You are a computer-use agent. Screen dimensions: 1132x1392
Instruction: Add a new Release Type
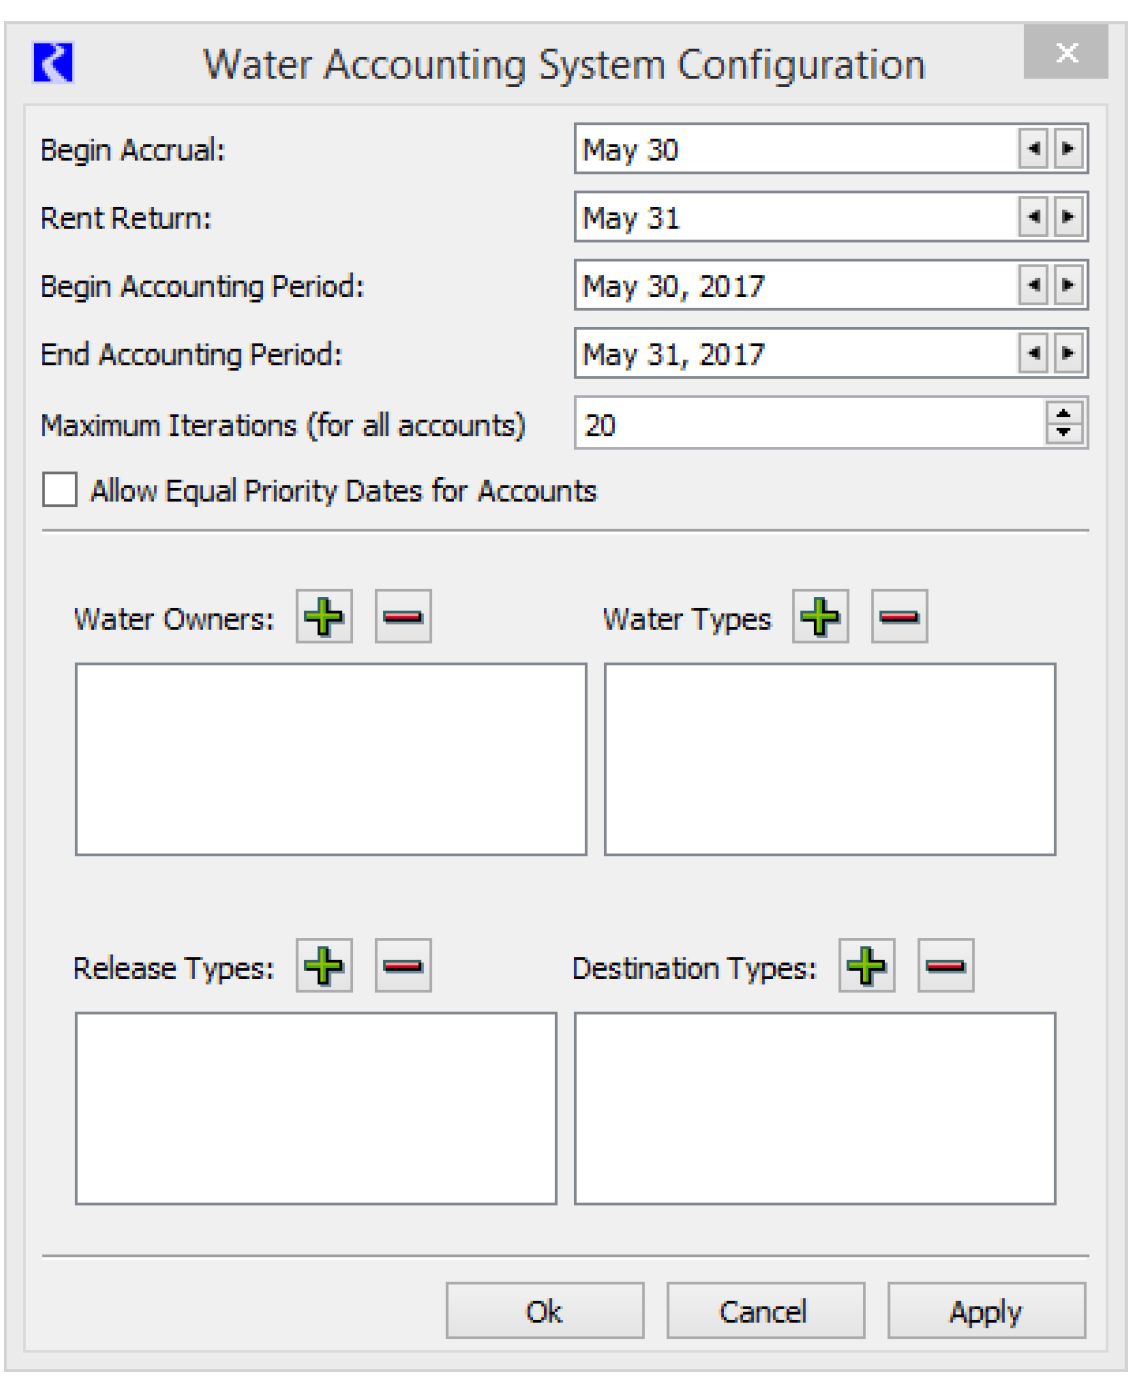324,966
